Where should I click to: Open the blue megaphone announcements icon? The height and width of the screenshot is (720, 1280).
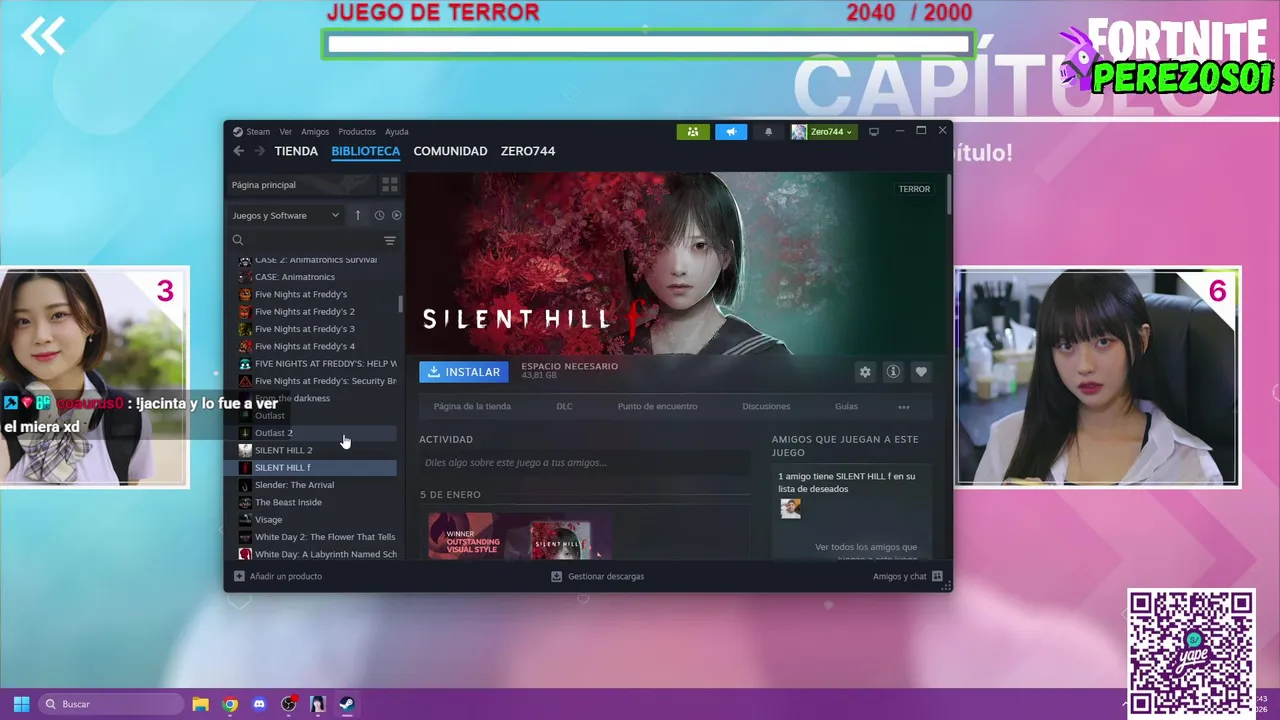tap(731, 132)
